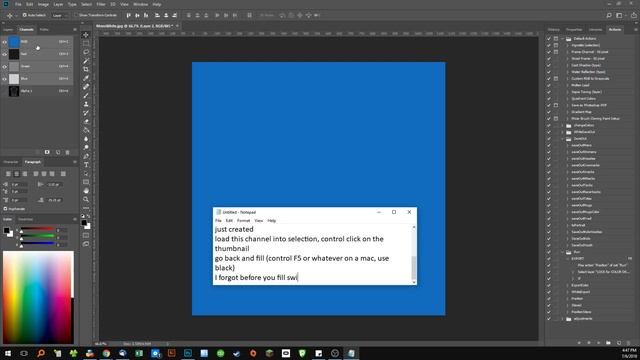
Task: Click the foreground color swatch in toolbox
Action: (x=84, y=223)
